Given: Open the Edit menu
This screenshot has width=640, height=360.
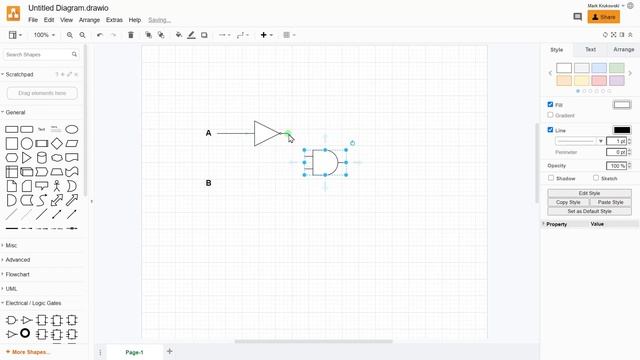Looking at the screenshot, I should (49, 20).
